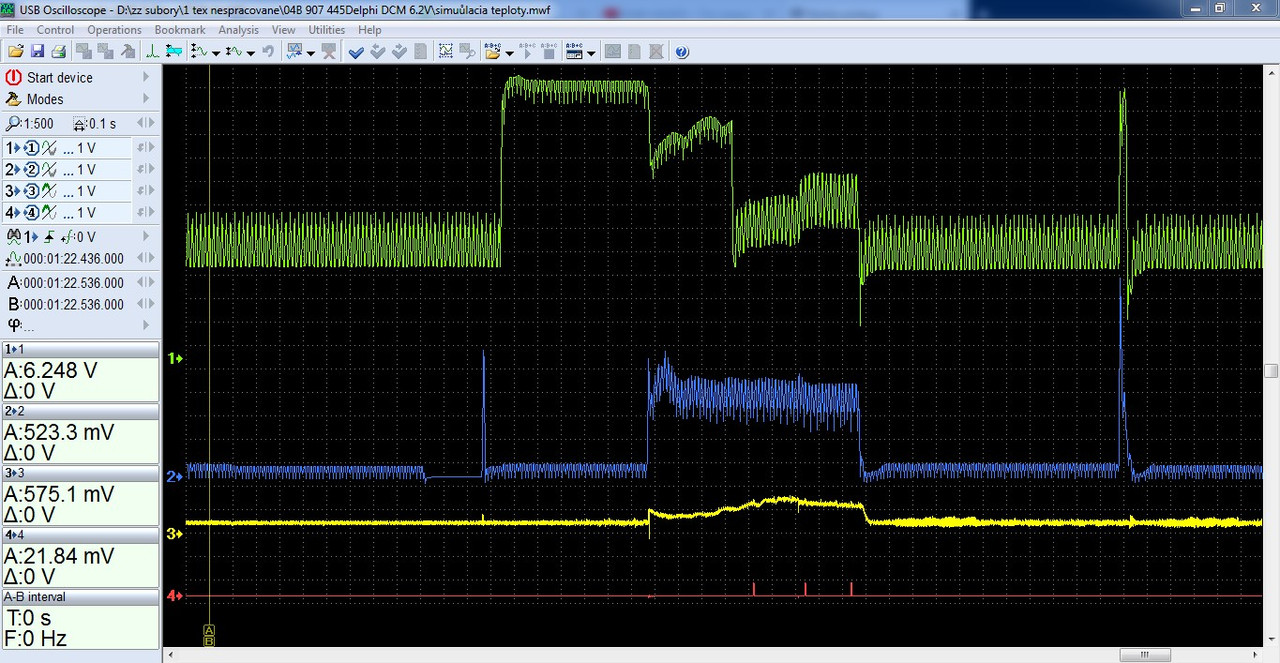
Task: Click the waveform analysis script icon
Action: pyautogui.click(x=295, y=51)
